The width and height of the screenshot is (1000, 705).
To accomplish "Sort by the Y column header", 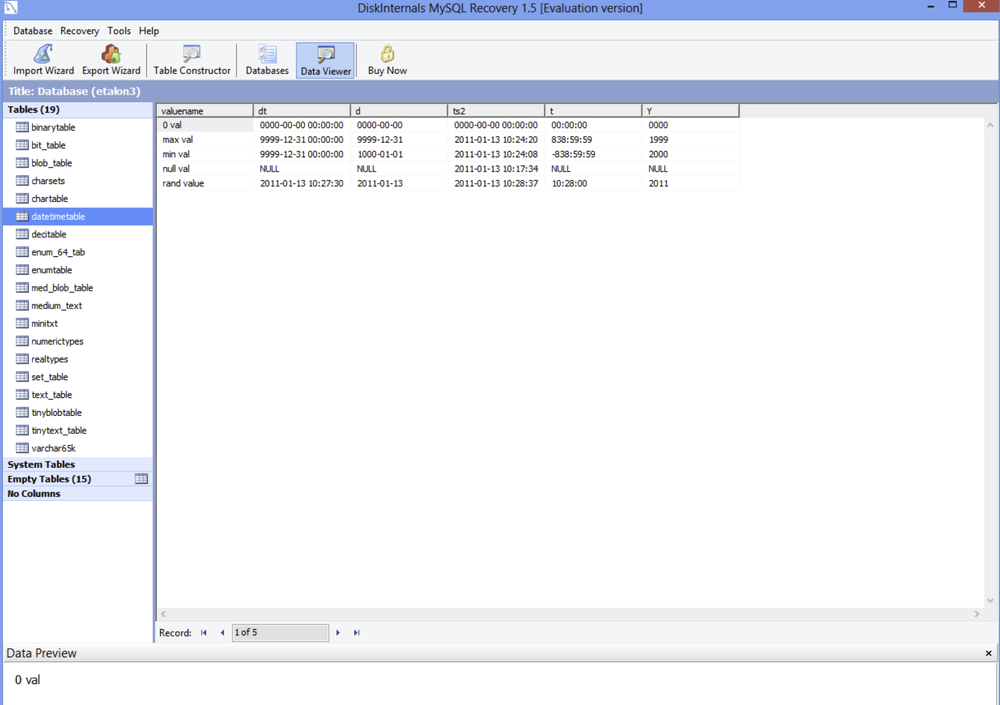I will tap(691, 111).
